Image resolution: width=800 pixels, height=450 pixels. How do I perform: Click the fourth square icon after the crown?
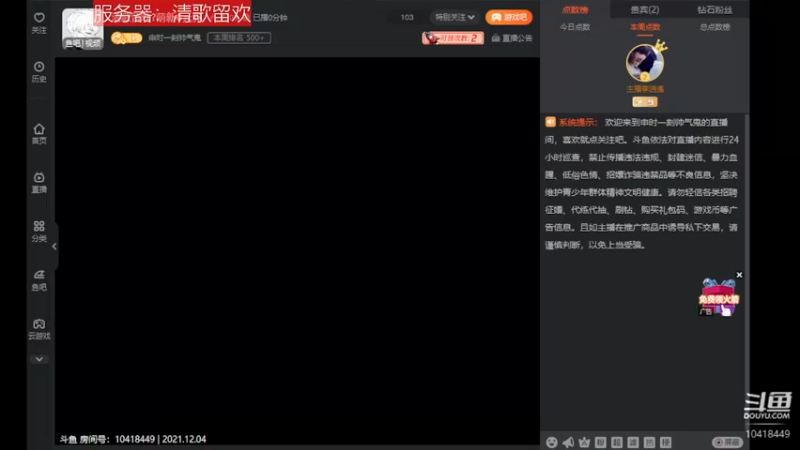click(x=649, y=442)
